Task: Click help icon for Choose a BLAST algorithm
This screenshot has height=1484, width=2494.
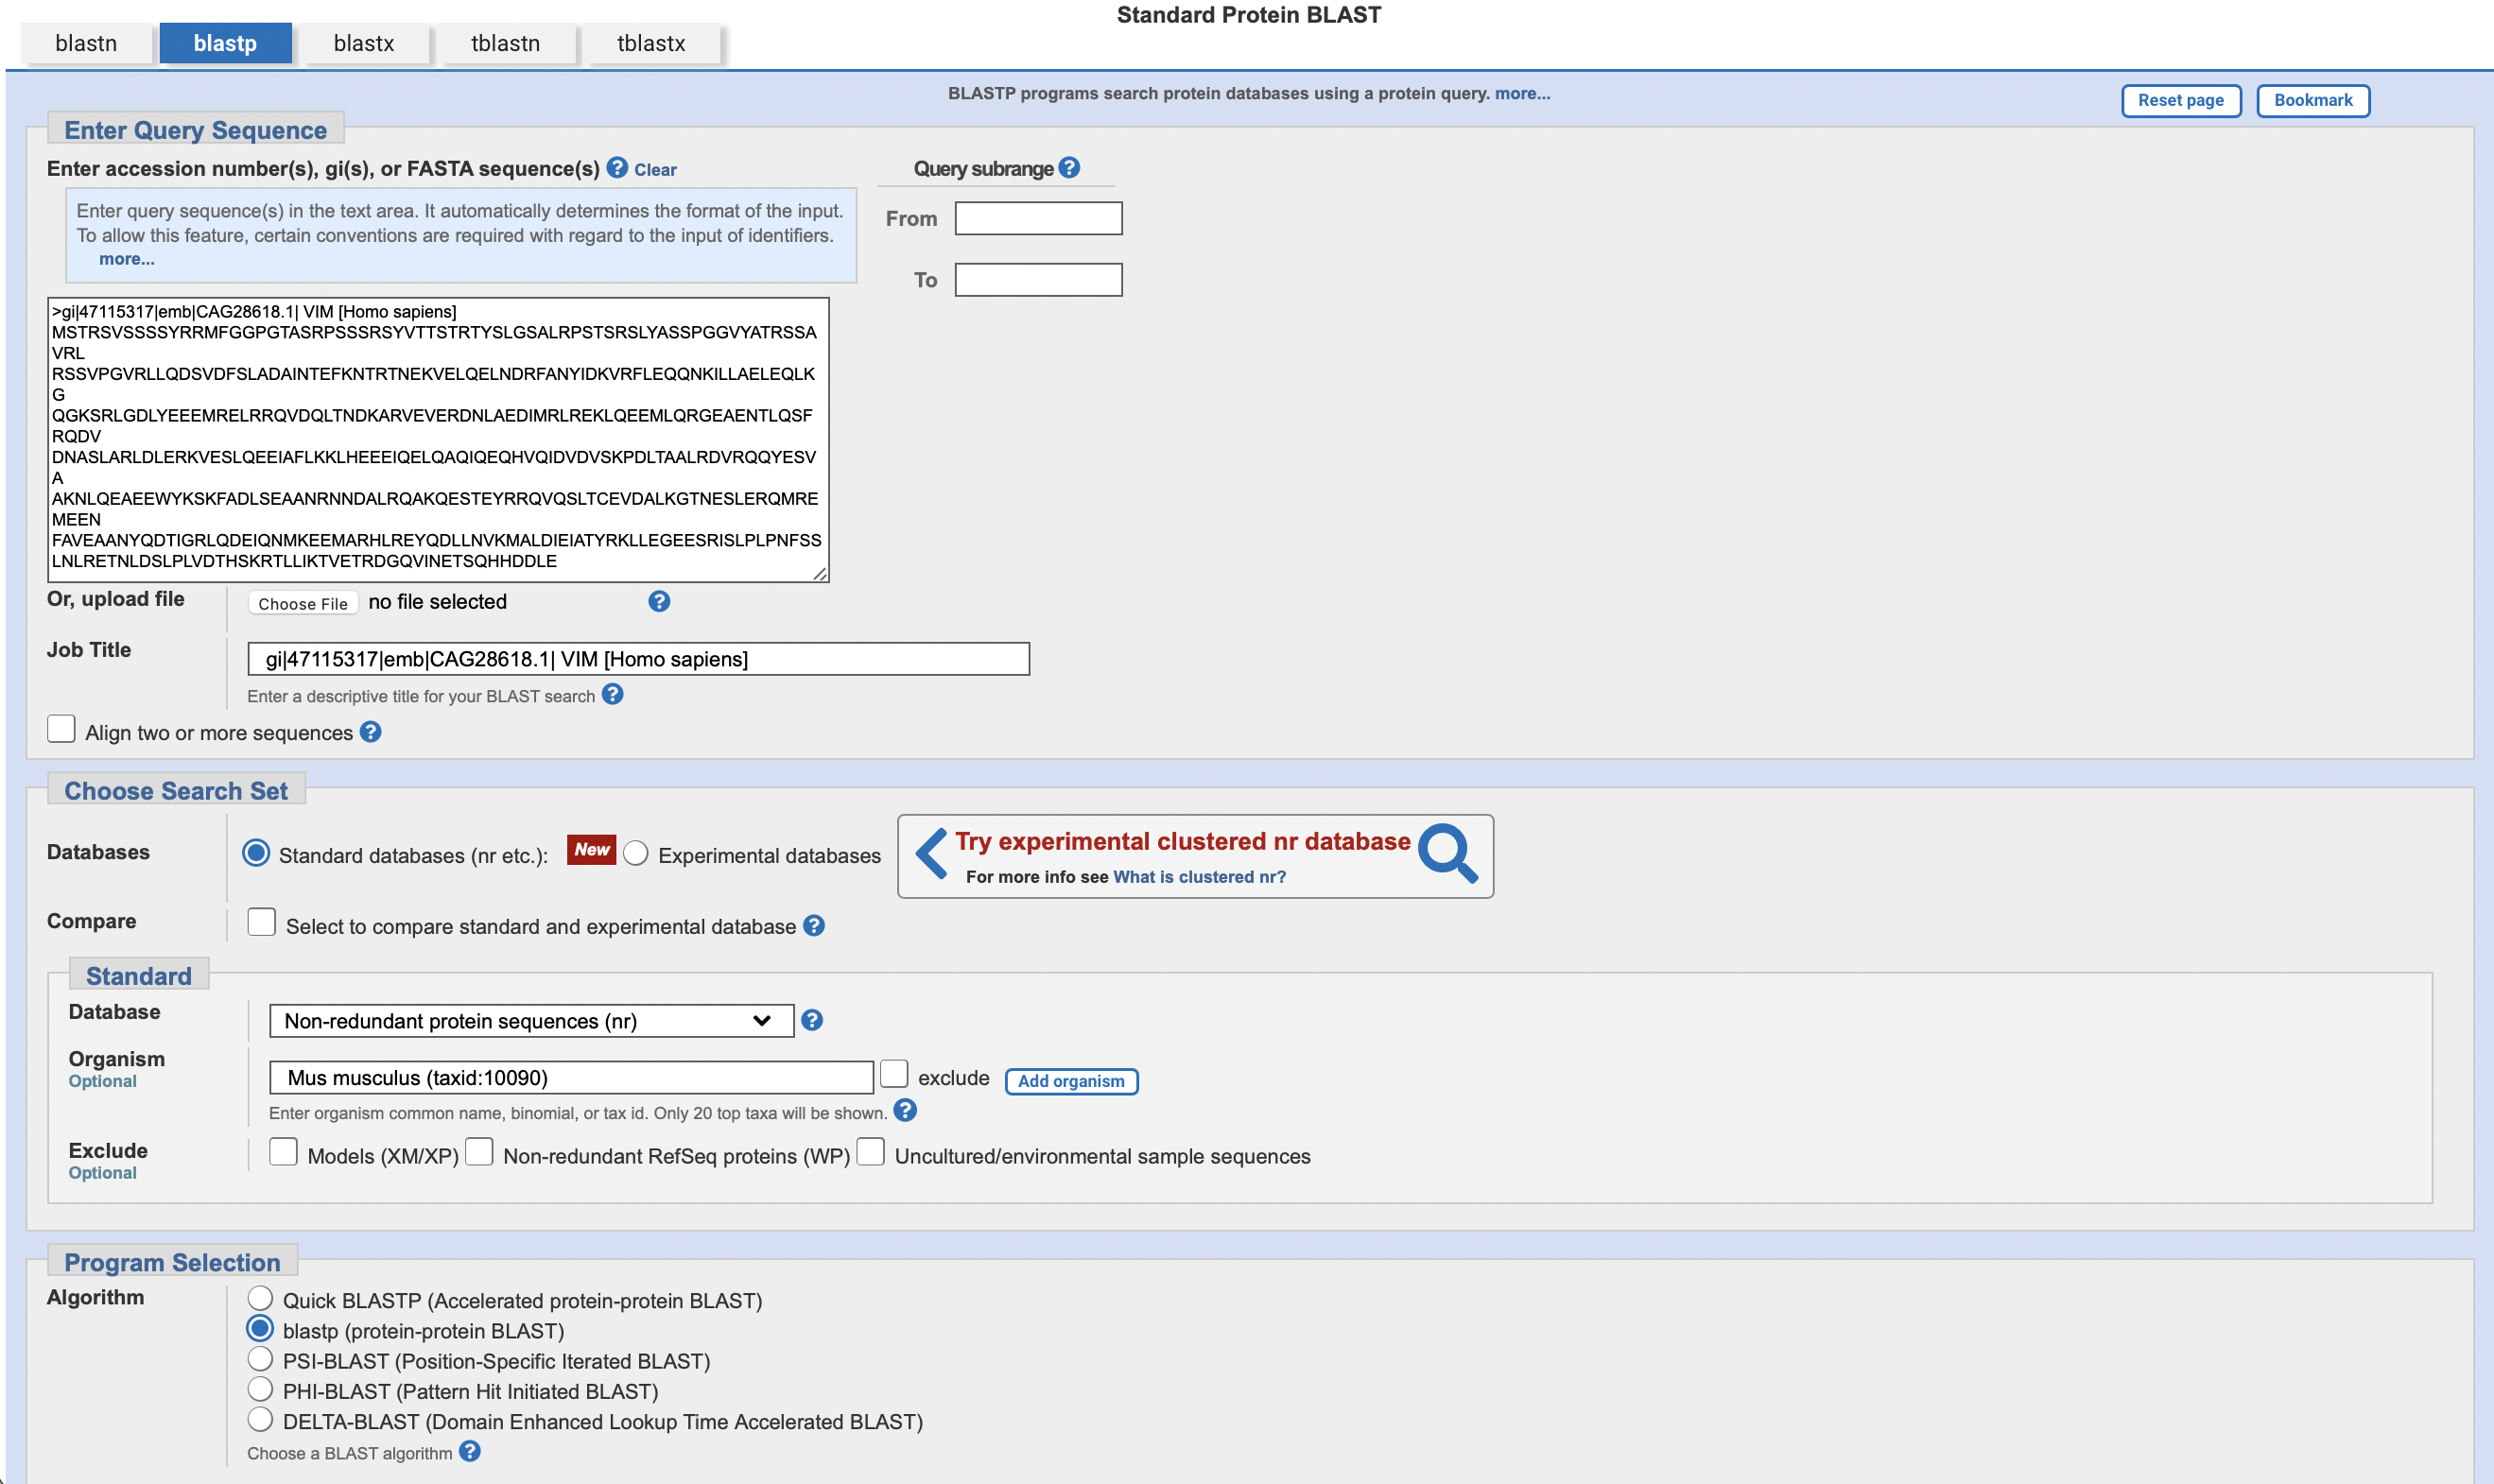Action: [x=470, y=1451]
